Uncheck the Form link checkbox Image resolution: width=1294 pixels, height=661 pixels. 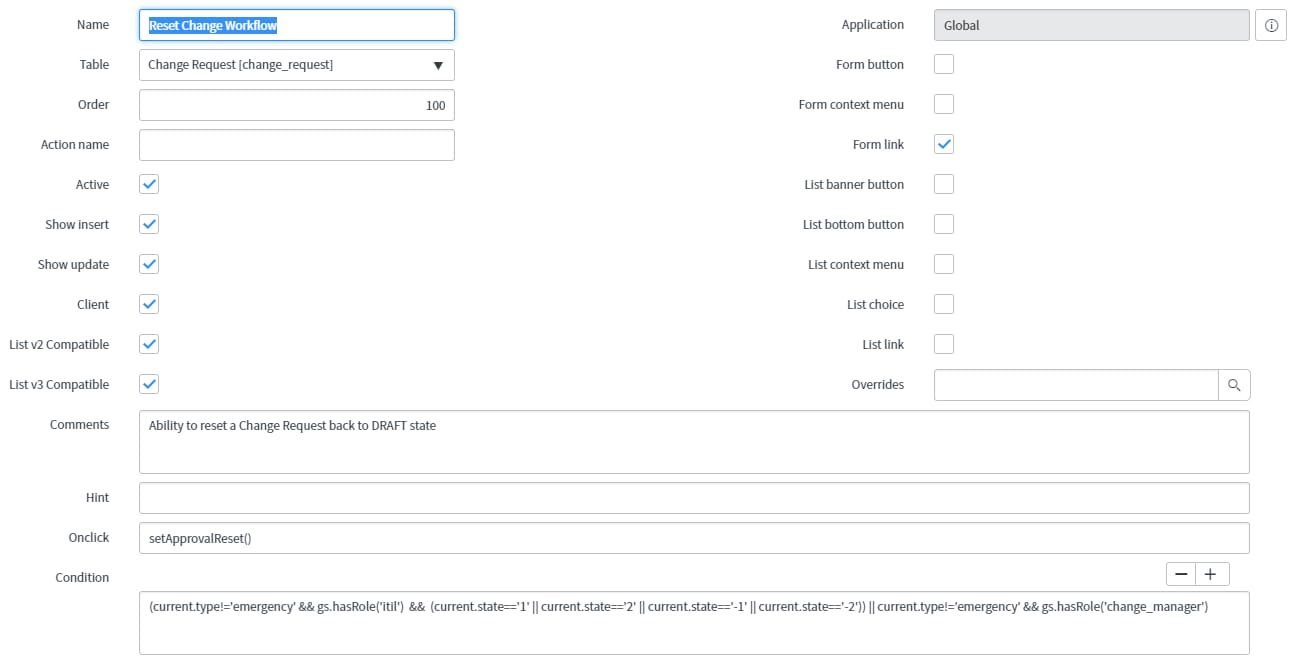[944, 144]
